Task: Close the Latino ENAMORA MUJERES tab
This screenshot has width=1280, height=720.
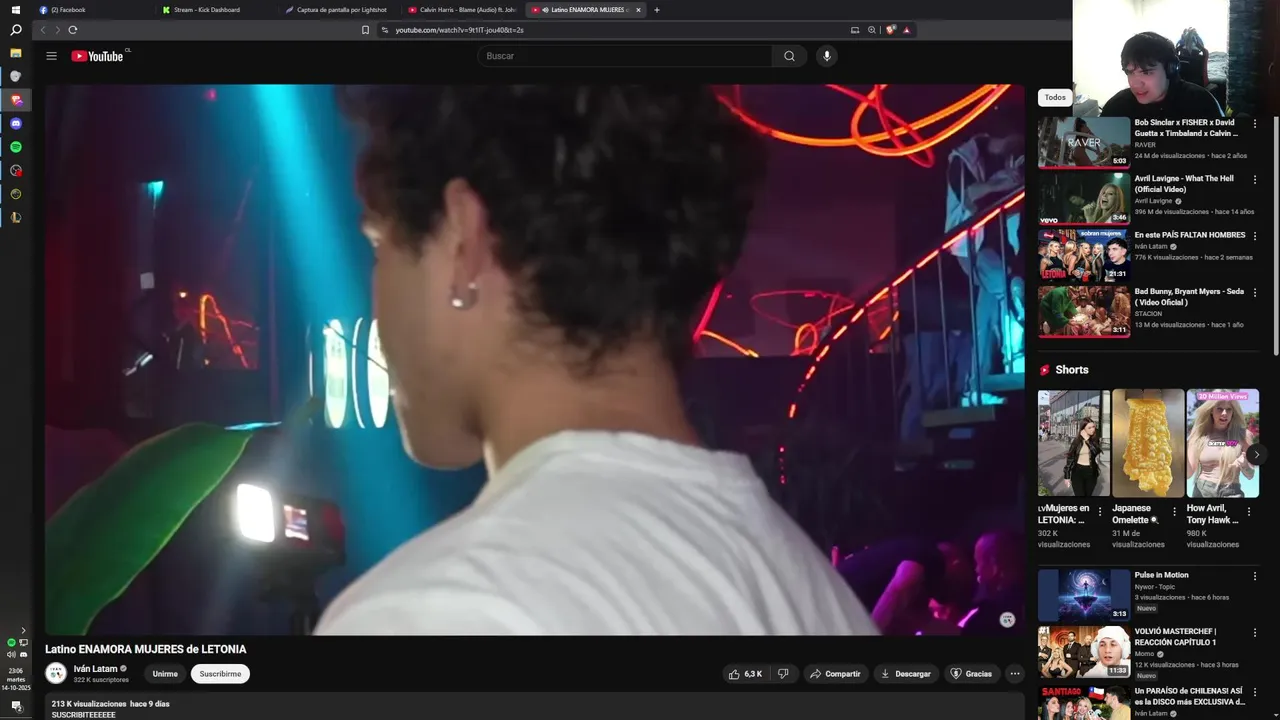Action: pyautogui.click(x=638, y=10)
